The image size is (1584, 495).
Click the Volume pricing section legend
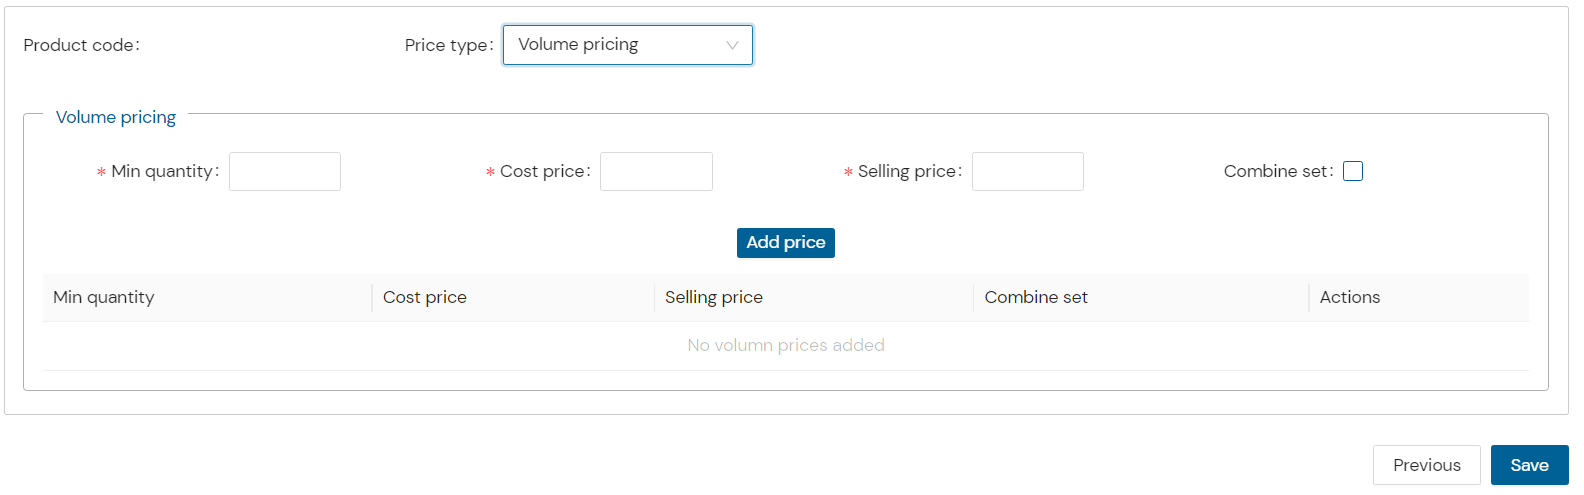point(116,117)
